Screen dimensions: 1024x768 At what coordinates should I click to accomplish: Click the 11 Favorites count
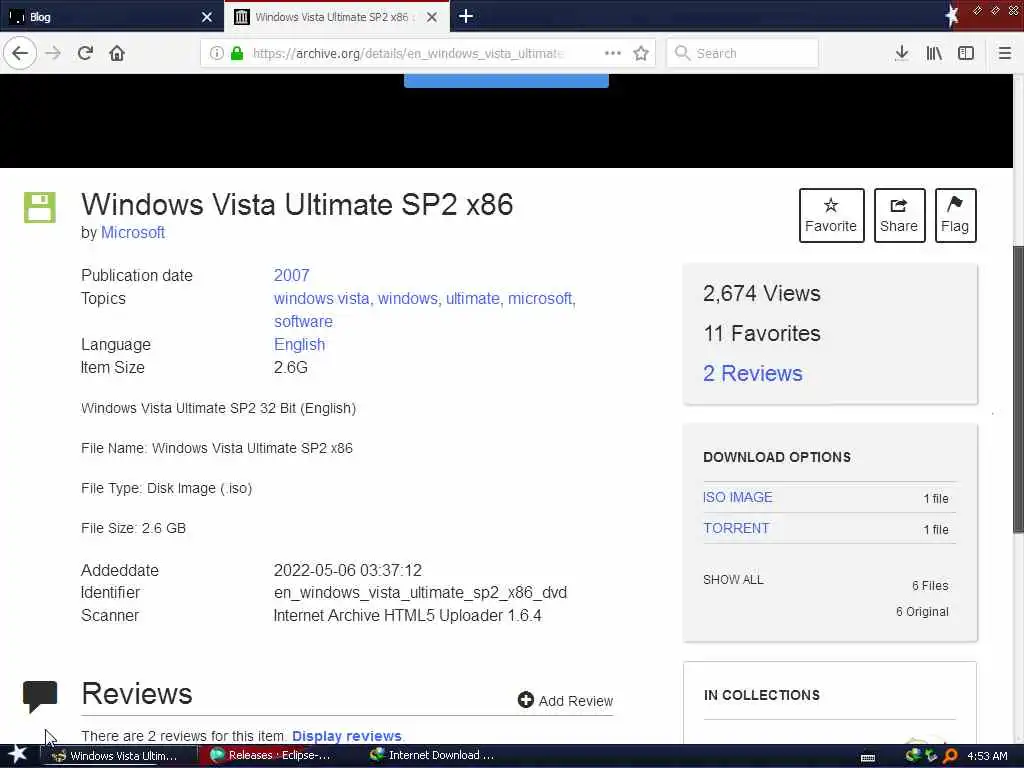(x=761, y=334)
